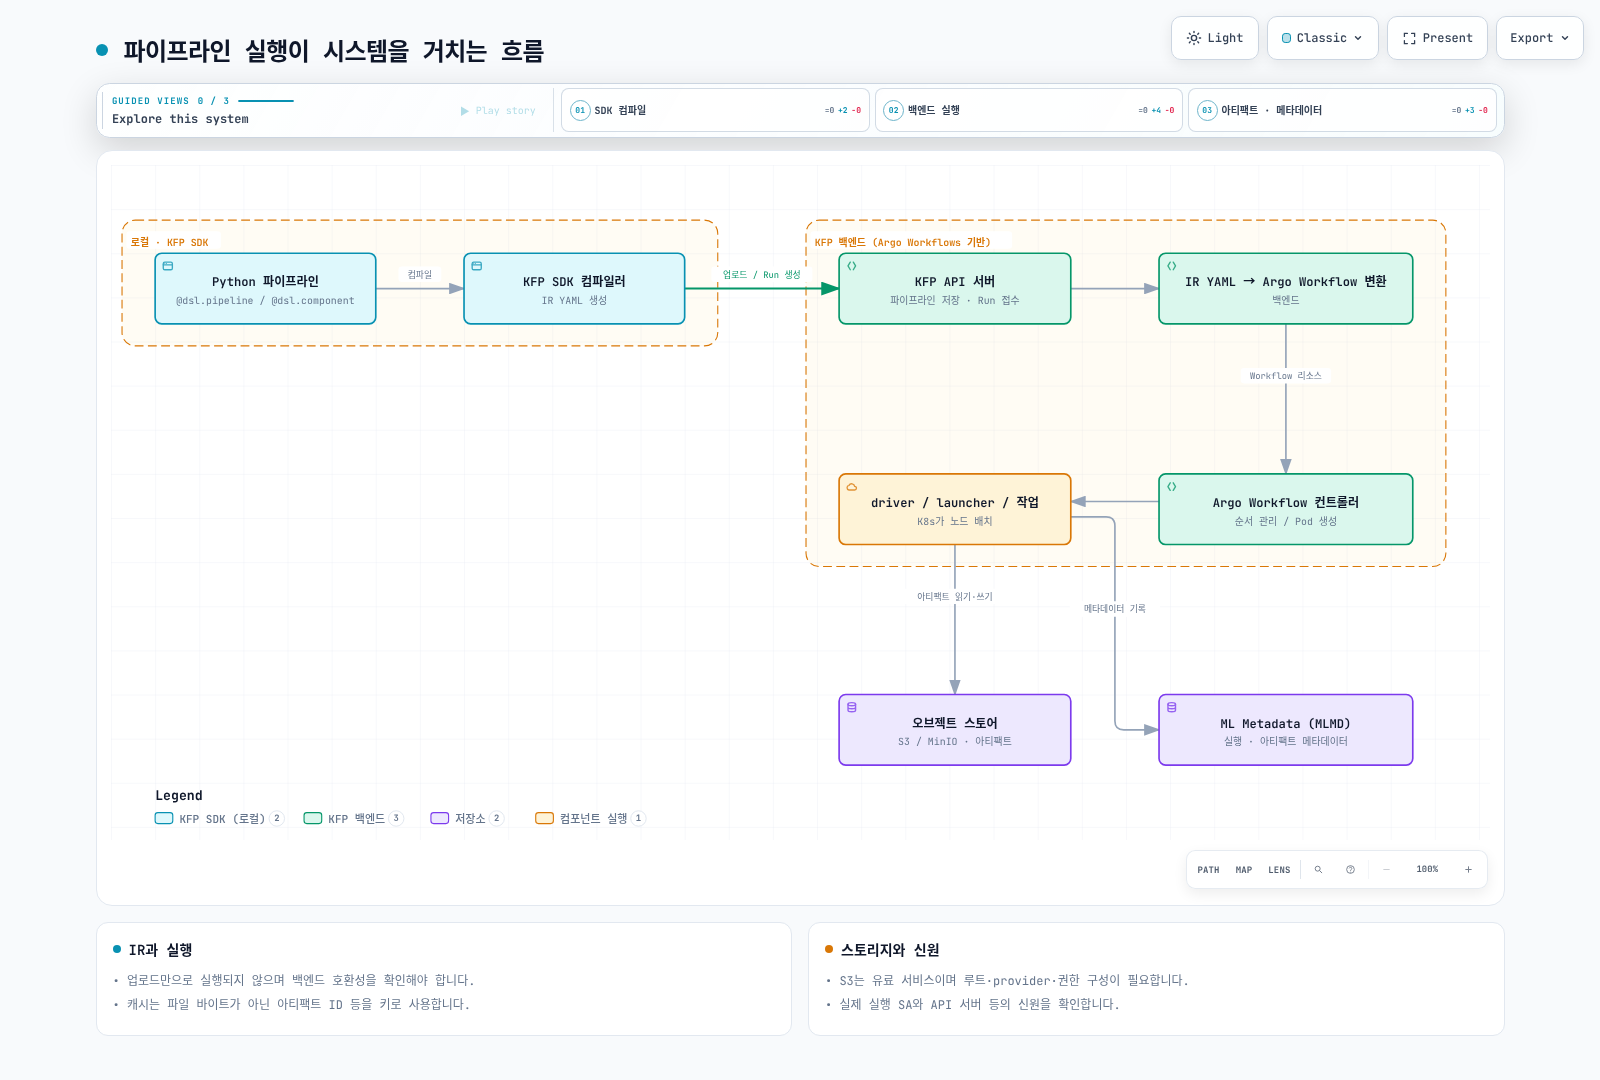1600x1080 pixels.
Task: Toggle LENS mode in canvas toolbar
Action: click(1279, 870)
